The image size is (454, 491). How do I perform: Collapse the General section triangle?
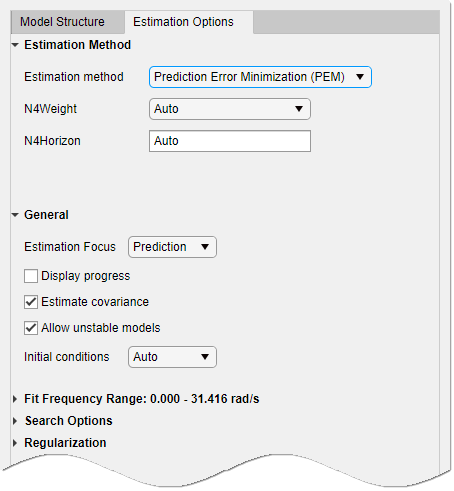click(x=15, y=215)
